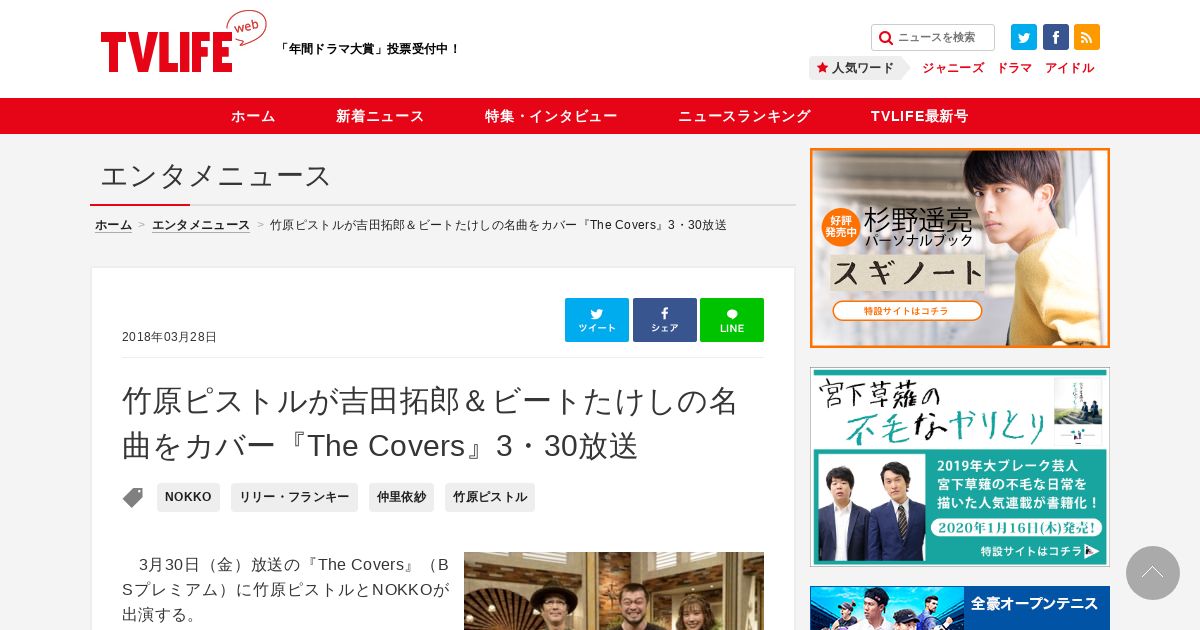
Task: Click the アイドル popular word link
Action: [x=1069, y=68]
